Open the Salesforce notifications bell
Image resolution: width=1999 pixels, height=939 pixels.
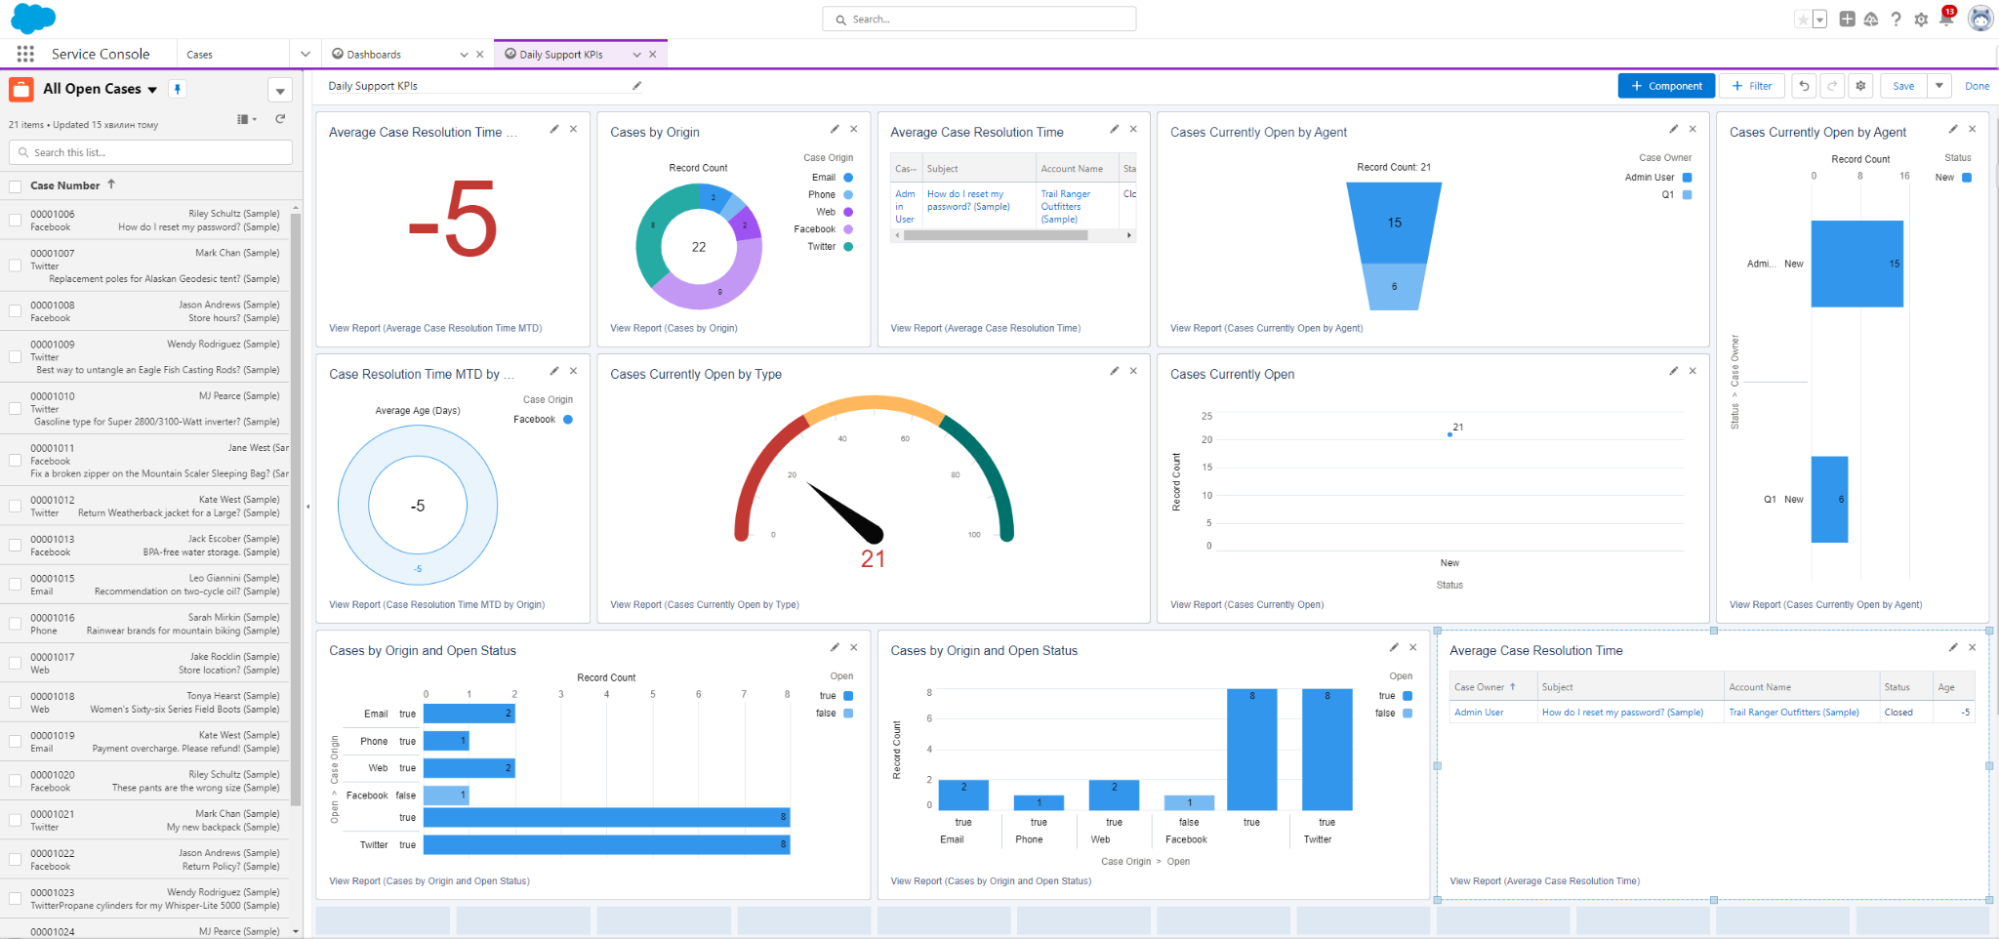1945,18
